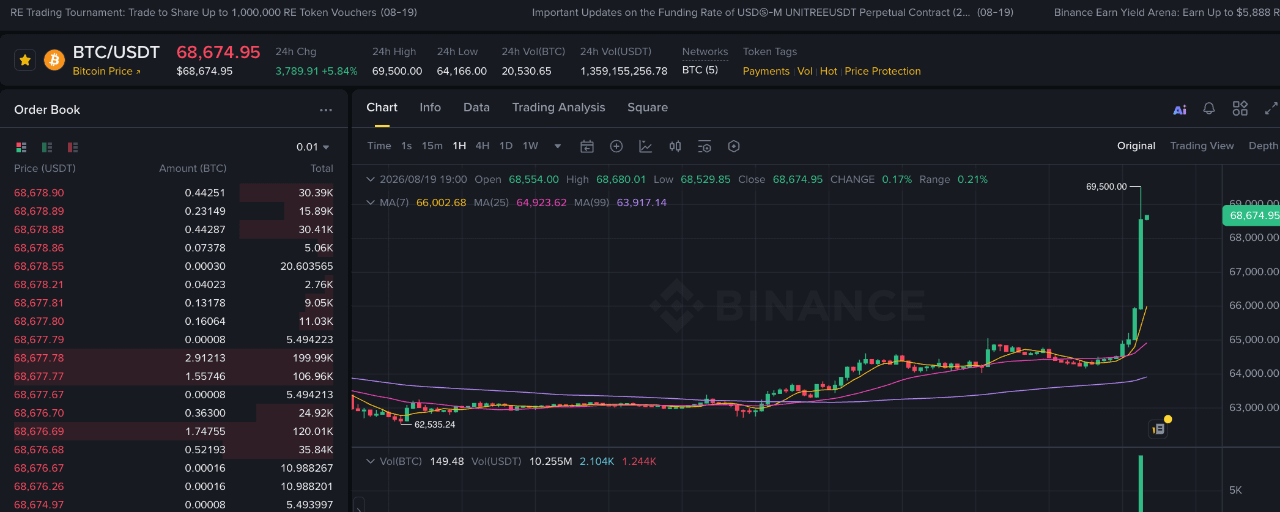1280x512 pixels.
Task: Toggle the BTC/USDT favorite star
Action: [x=25, y=60]
